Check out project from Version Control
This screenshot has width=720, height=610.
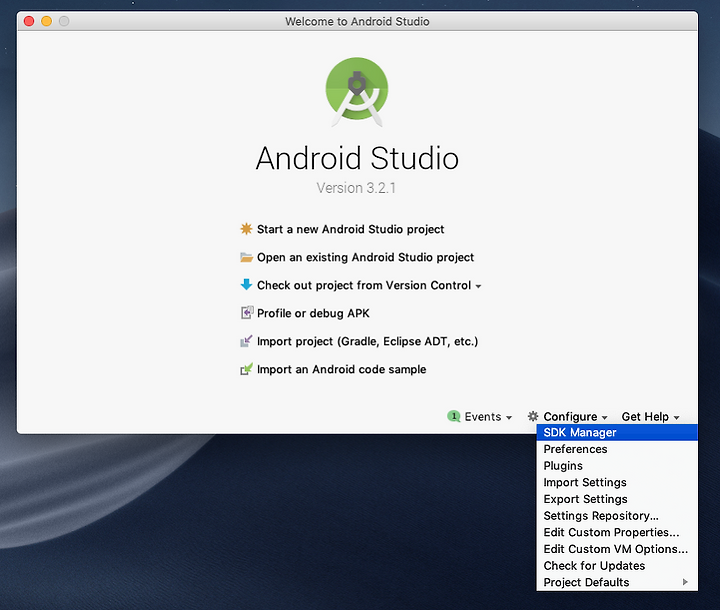tap(364, 285)
